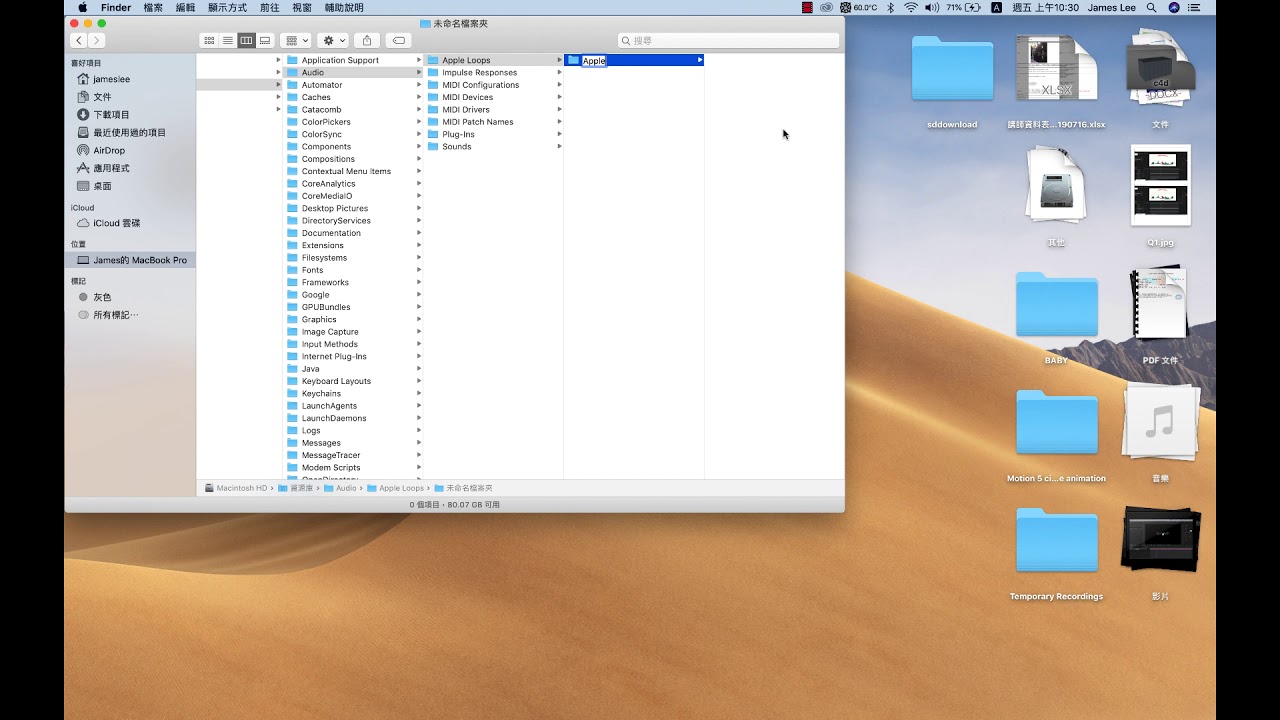The width and height of the screenshot is (1280, 720).
Task: Click the volume menu bar icon
Action: tap(932, 7)
